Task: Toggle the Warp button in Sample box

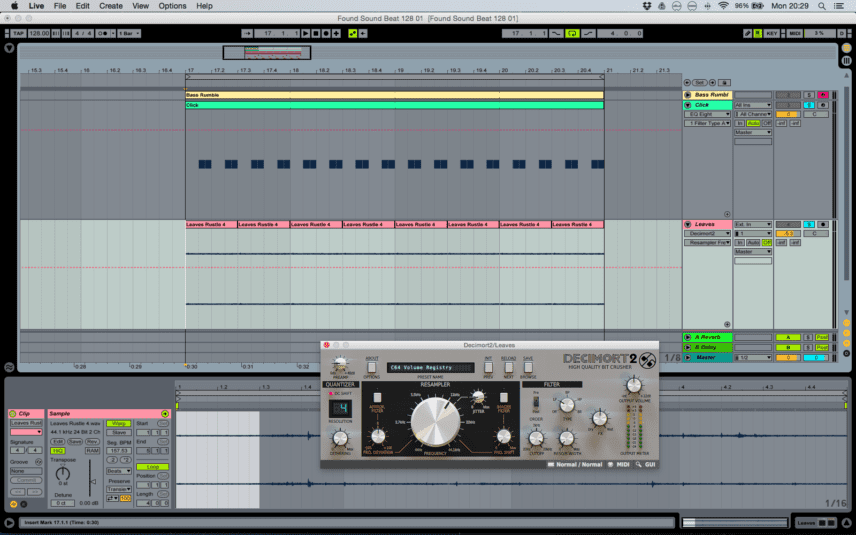Action: coord(118,423)
